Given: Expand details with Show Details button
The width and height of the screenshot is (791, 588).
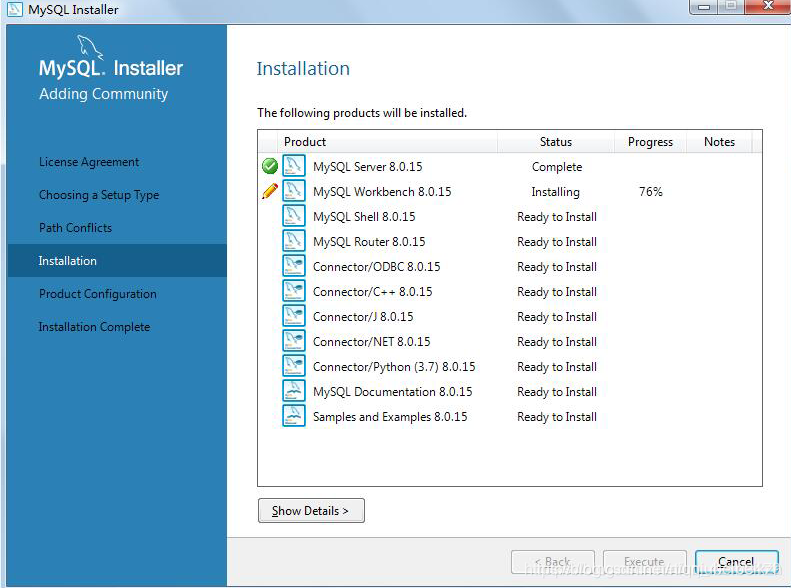Looking at the screenshot, I should [311, 511].
